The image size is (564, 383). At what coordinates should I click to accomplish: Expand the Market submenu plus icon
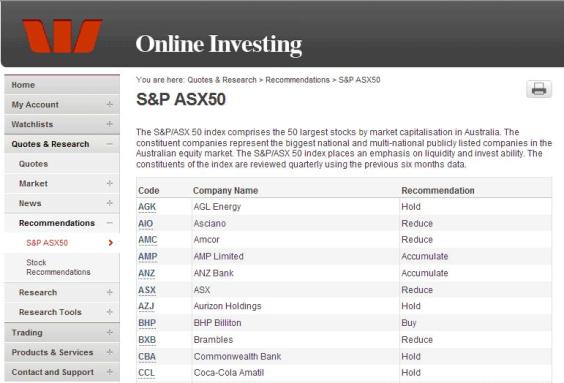tap(110, 183)
